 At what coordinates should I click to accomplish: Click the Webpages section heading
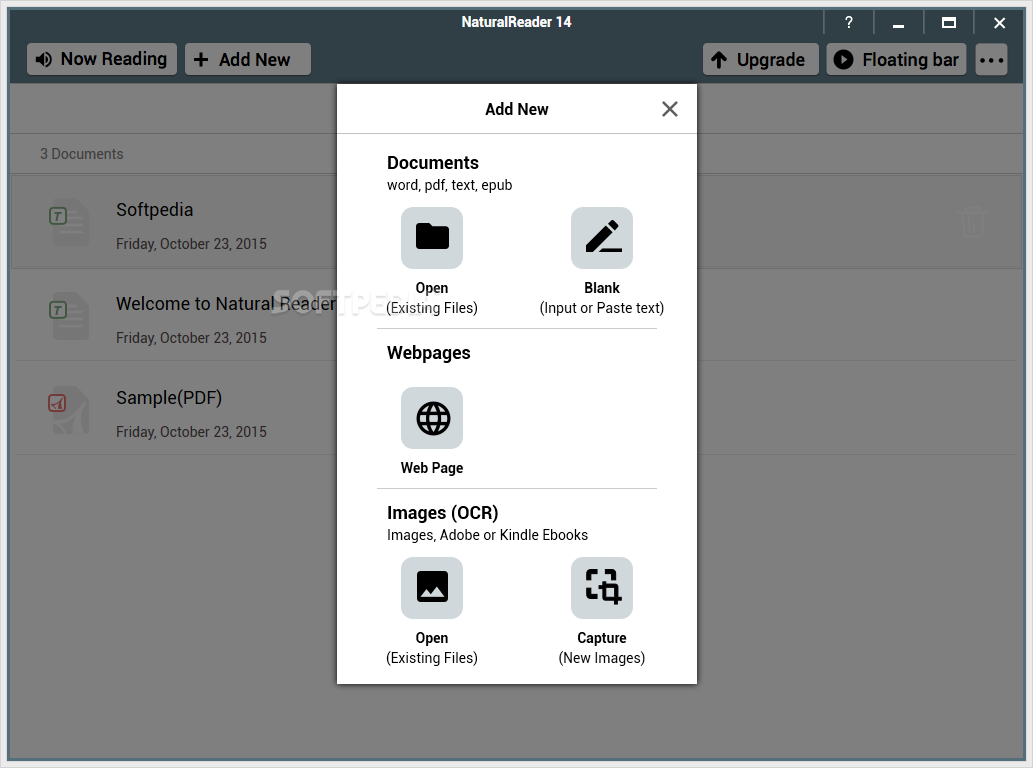tap(428, 353)
